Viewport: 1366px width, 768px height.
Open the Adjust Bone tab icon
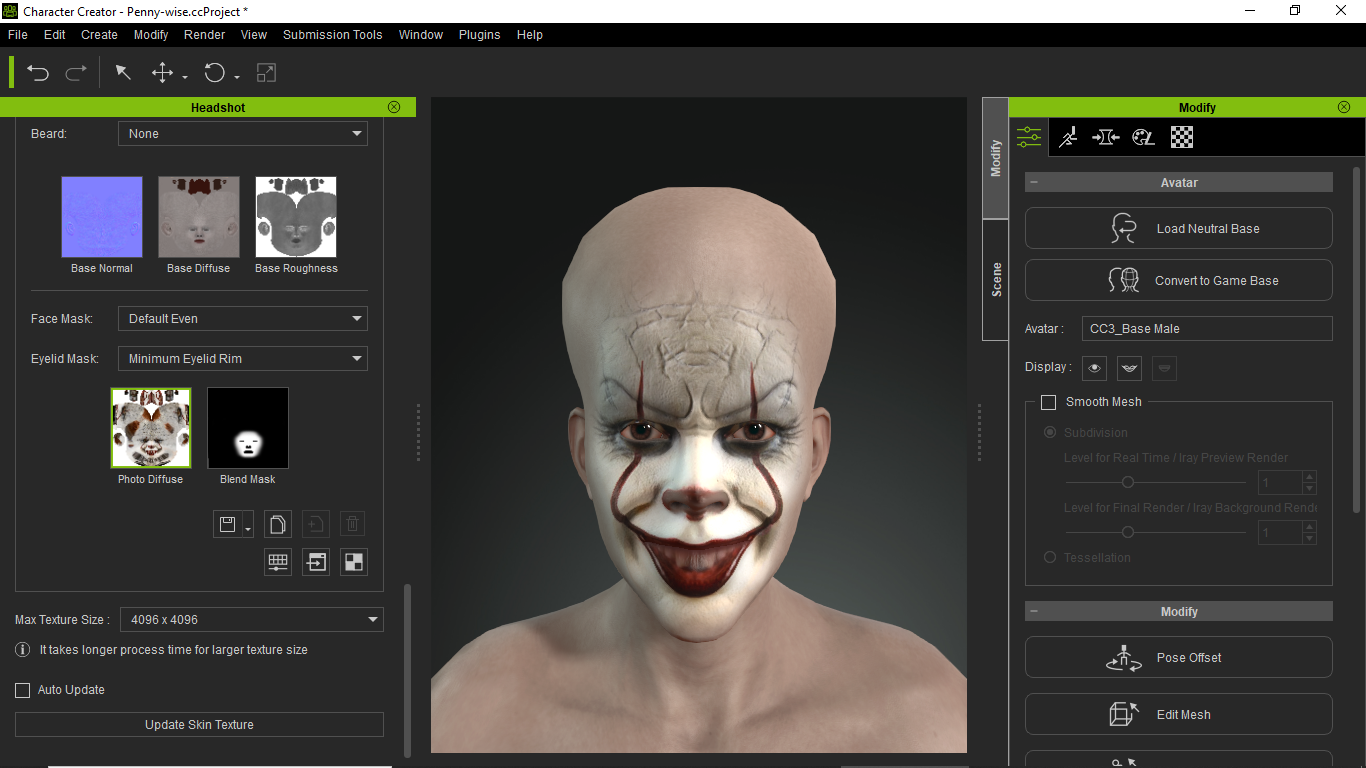point(1105,137)
